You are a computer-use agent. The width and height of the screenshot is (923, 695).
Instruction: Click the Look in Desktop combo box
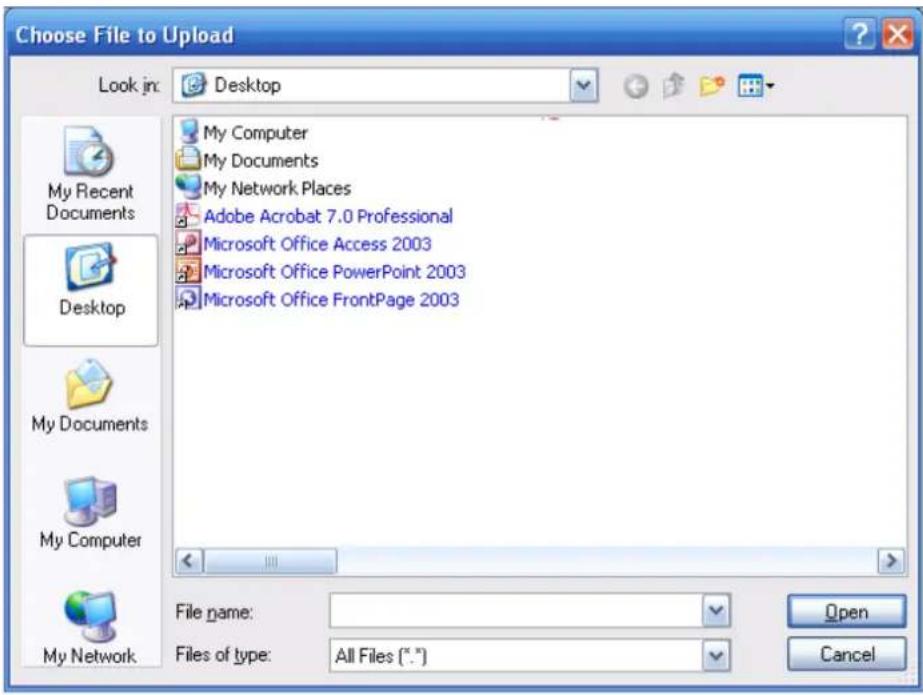[x=386, y=86]
